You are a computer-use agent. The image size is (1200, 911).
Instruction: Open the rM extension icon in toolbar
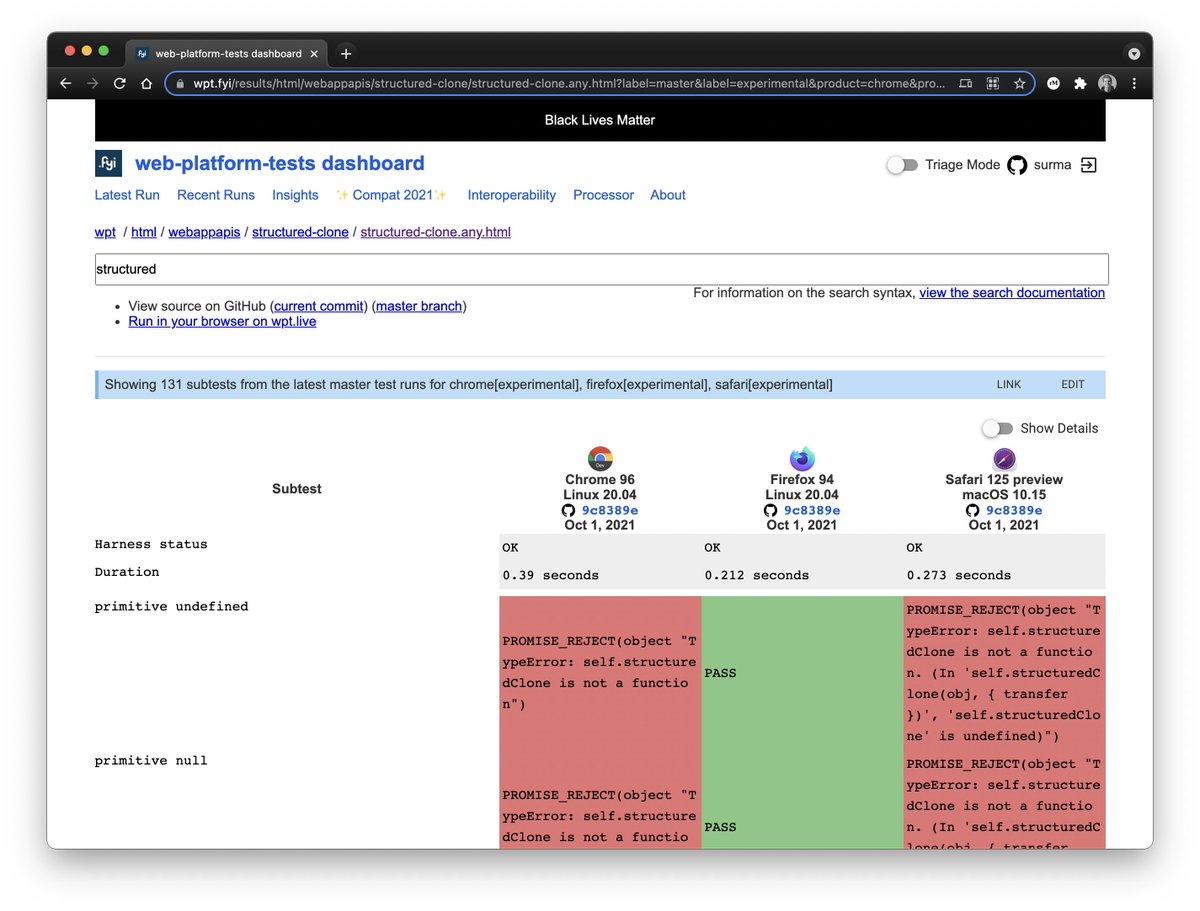pos(1054,84)
